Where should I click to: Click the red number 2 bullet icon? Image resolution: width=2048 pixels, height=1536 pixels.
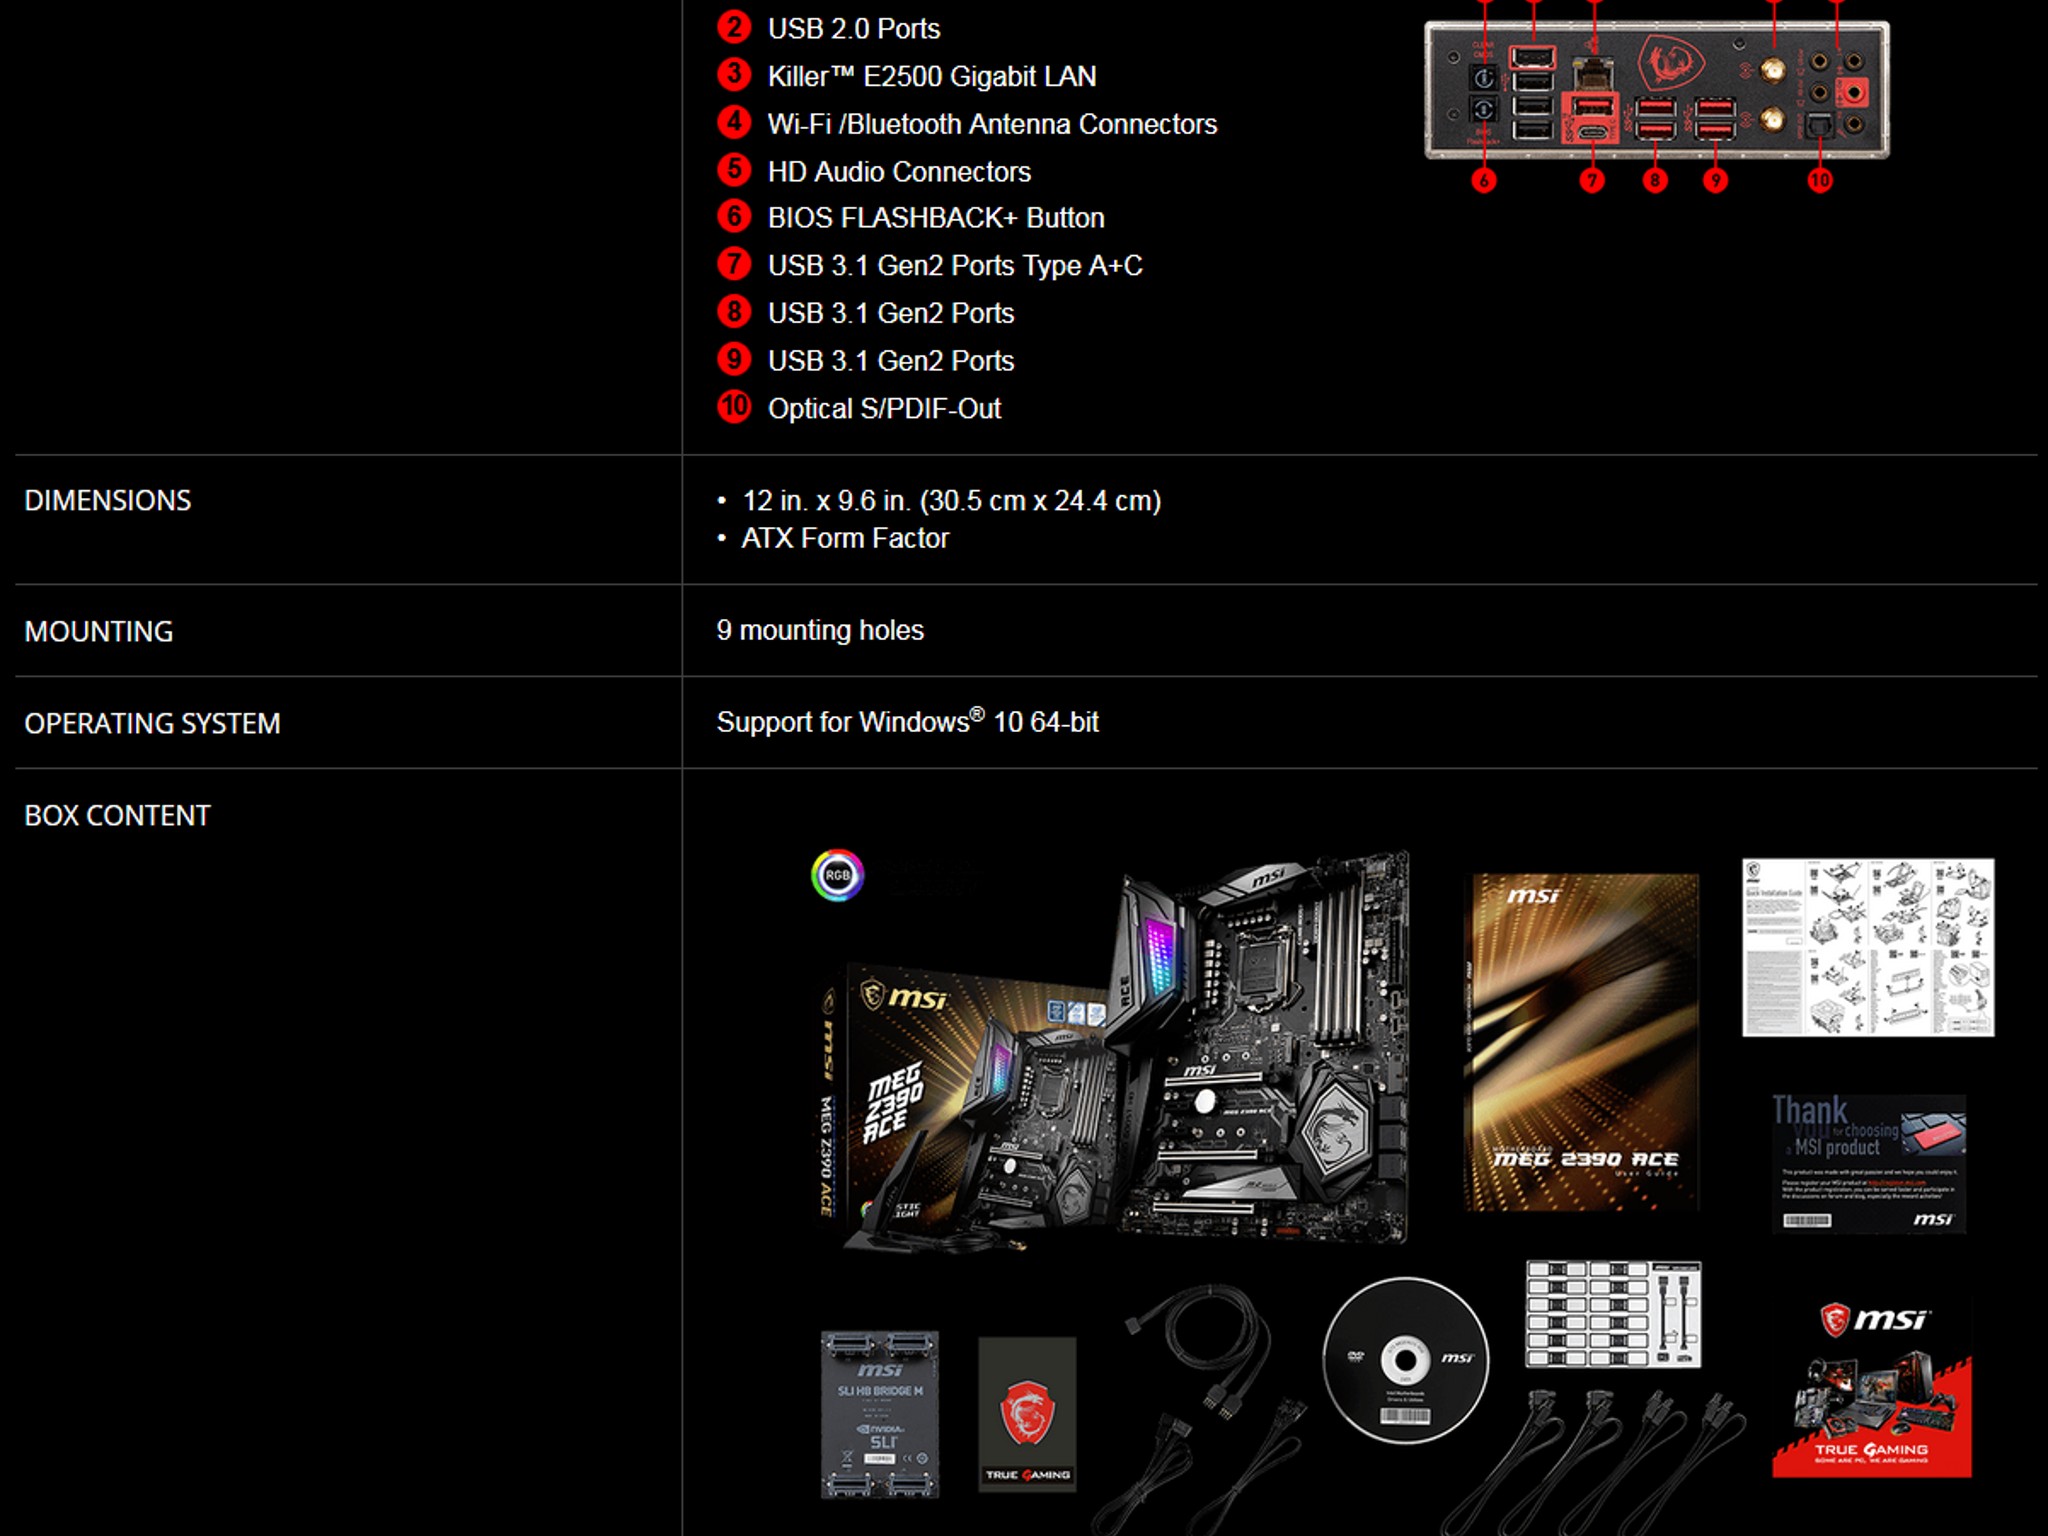click(x=734, y=27)
